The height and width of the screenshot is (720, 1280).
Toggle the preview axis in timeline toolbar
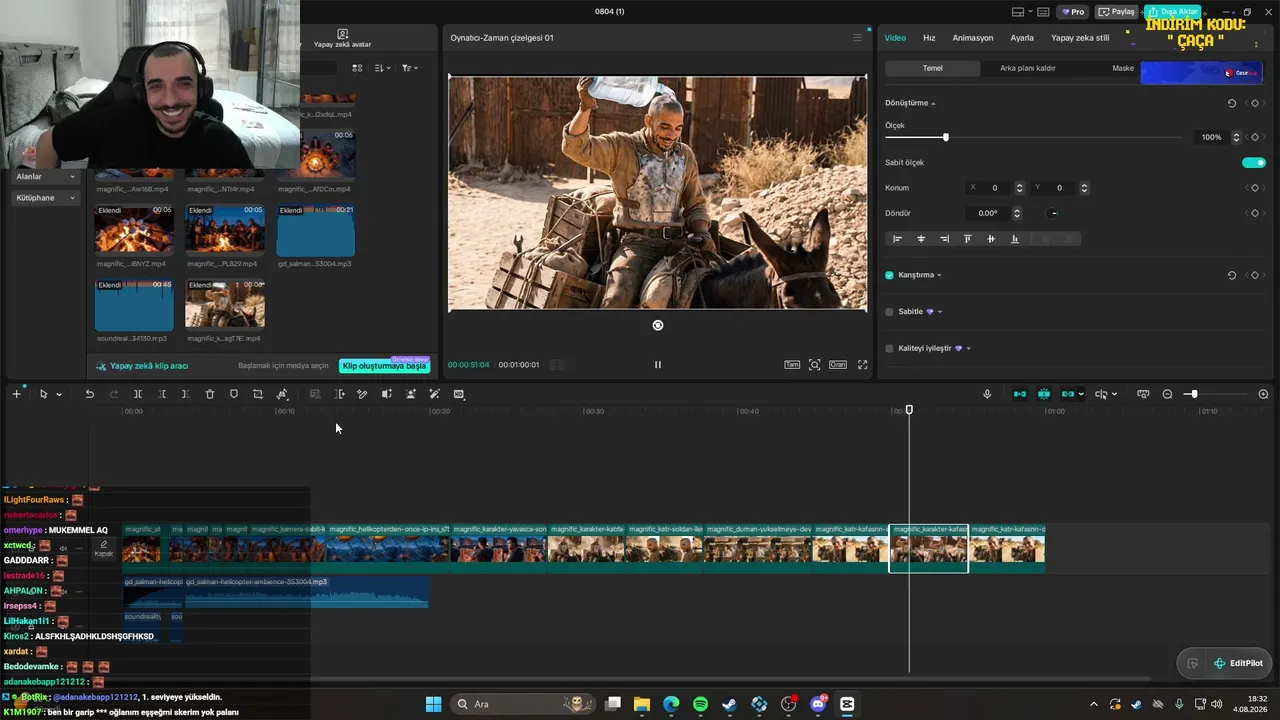[x=1101, y=394]
